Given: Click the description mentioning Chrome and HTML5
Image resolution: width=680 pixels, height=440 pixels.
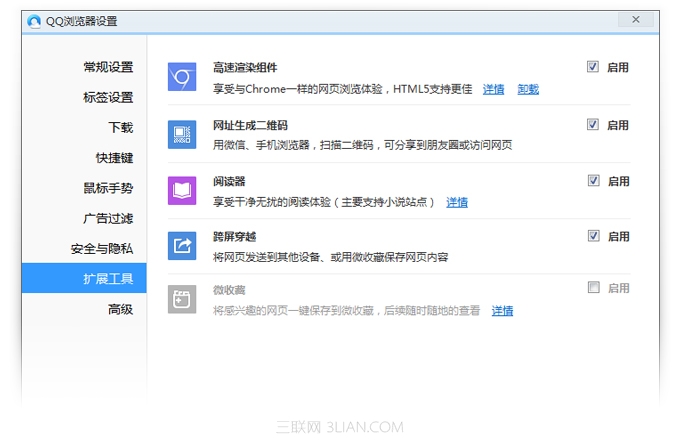Looking at the screenshot, I should (343, 89).
